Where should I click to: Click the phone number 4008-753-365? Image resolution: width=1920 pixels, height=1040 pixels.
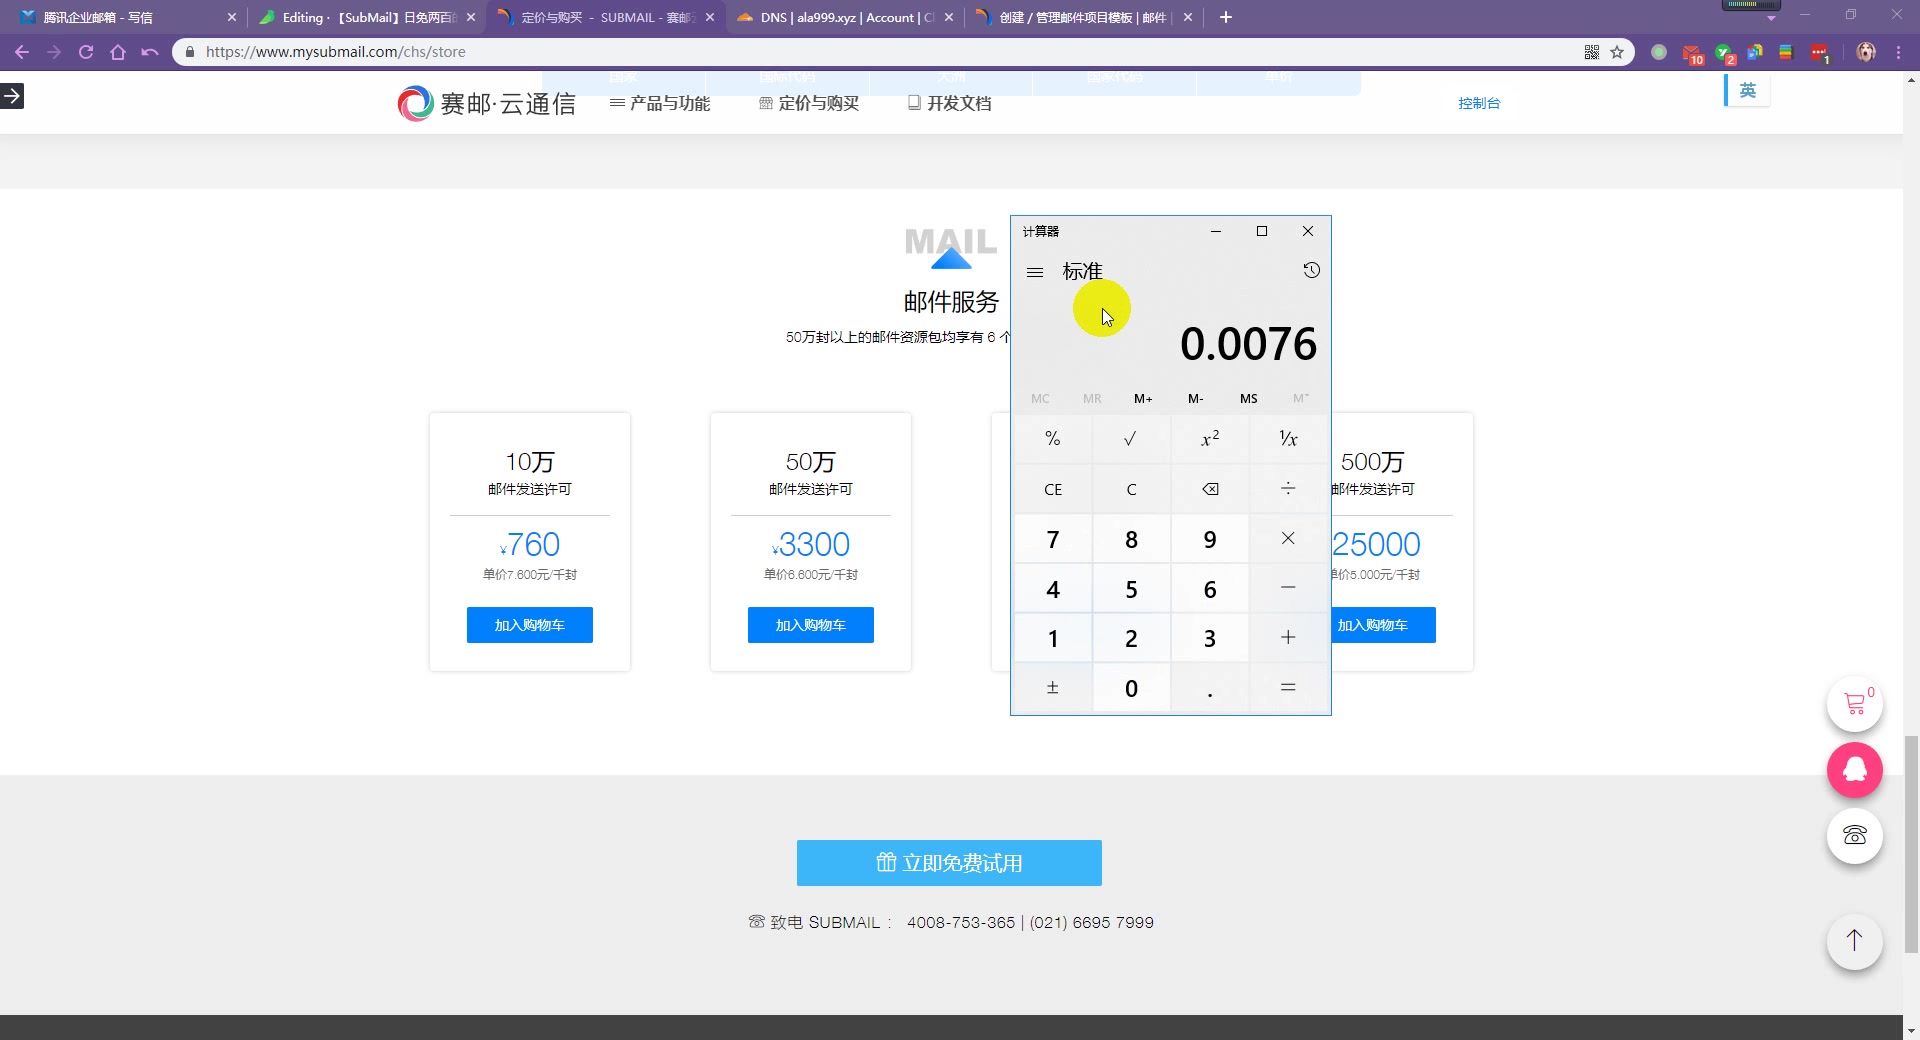pos(960,922)
